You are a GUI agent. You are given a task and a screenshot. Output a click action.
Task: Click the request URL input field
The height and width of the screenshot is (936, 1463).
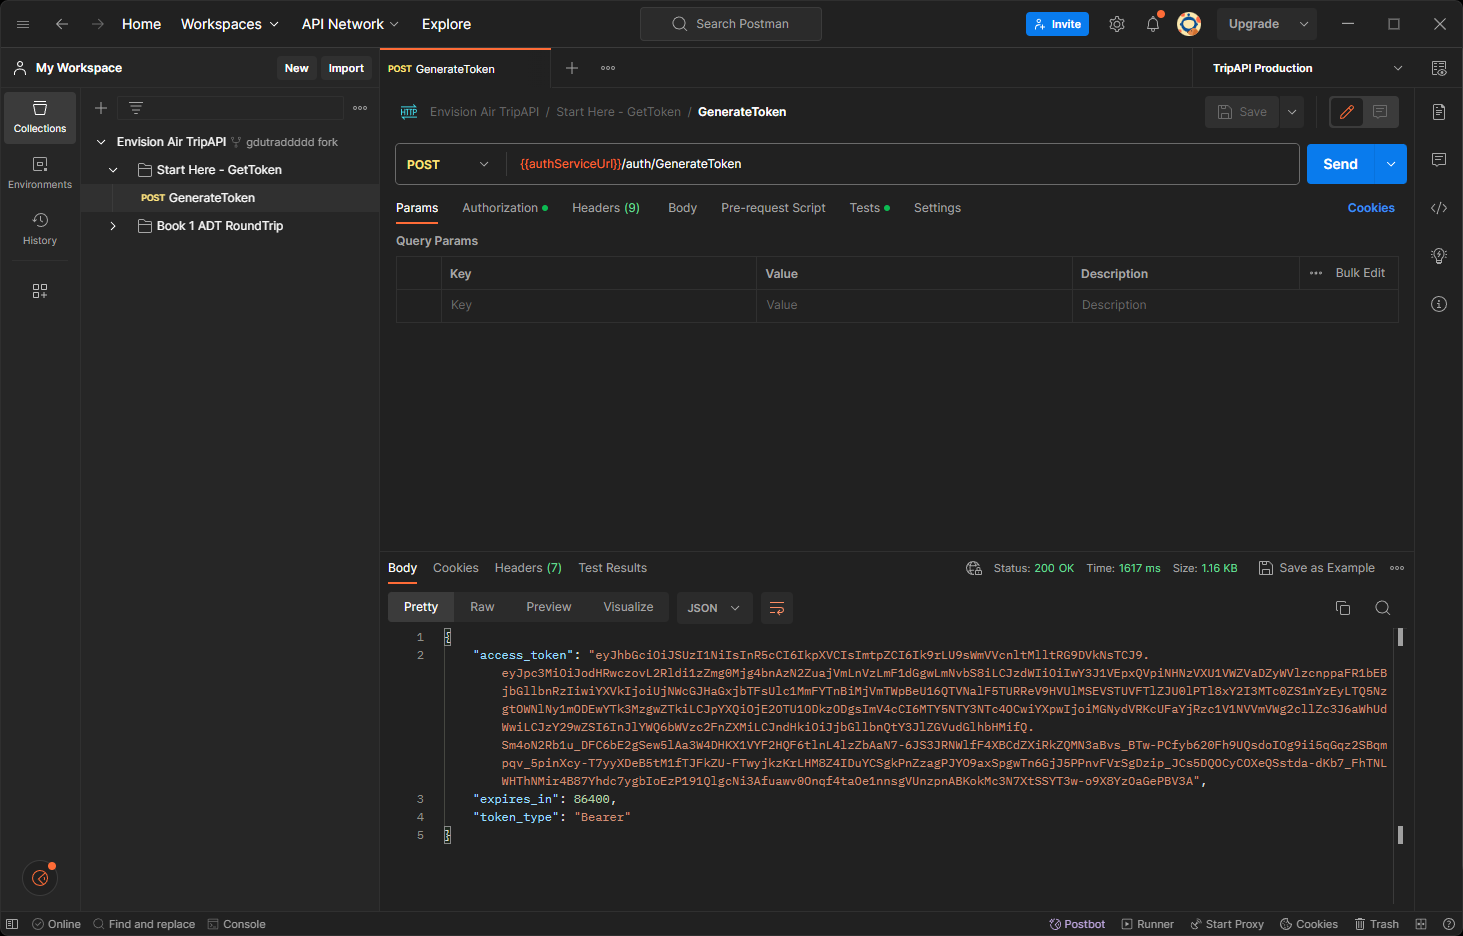click(900, 164)
